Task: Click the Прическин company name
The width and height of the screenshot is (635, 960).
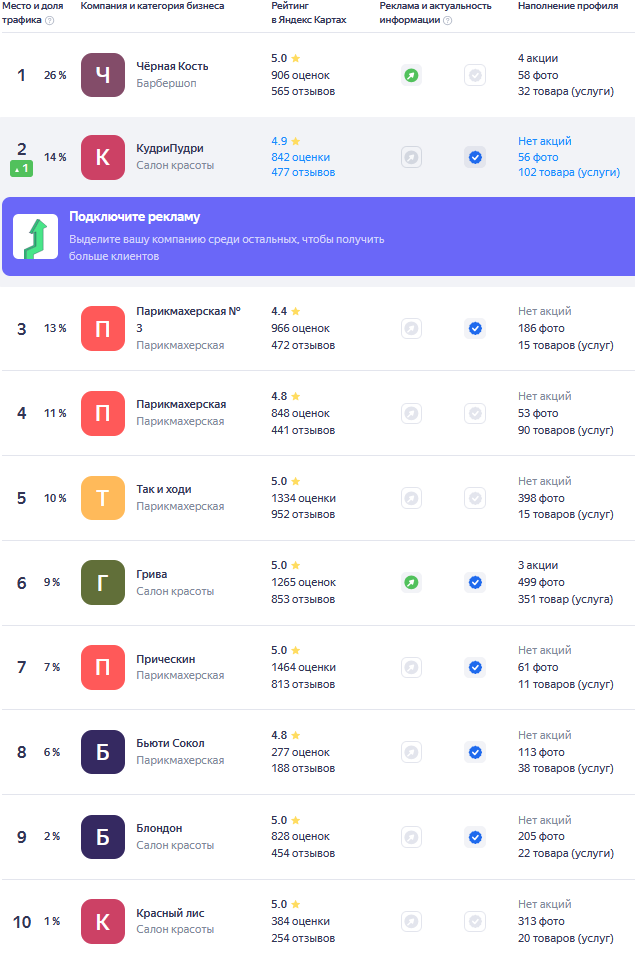Action: [x=165, y=659]
